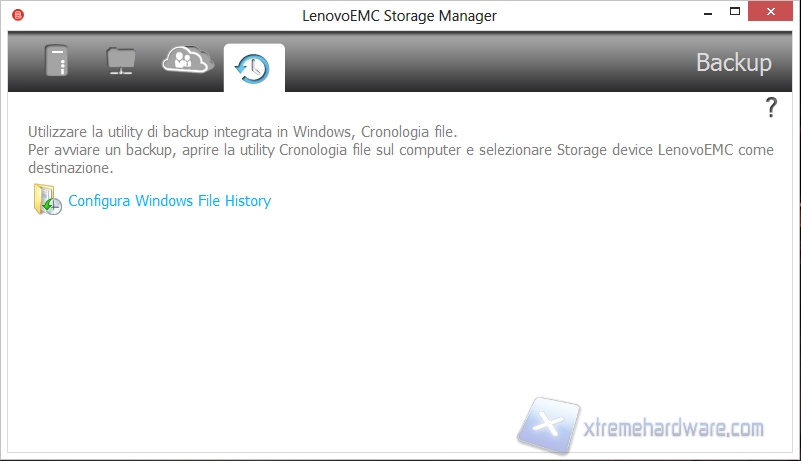
Task: Open Configura Windows File History link
Action: [x=169, y=201]
